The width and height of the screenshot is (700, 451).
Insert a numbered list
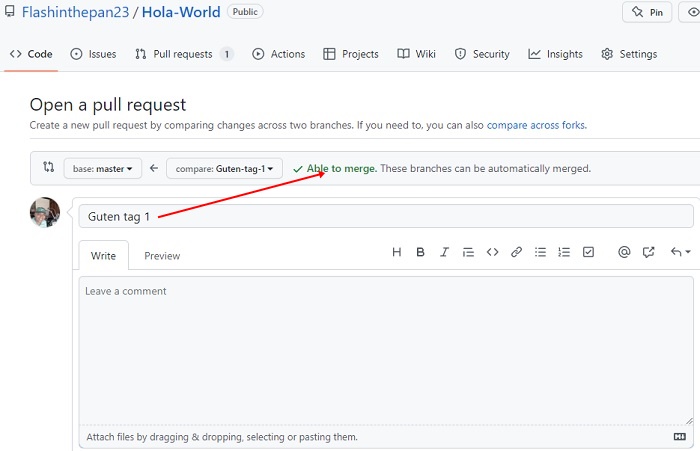[564, 252]
